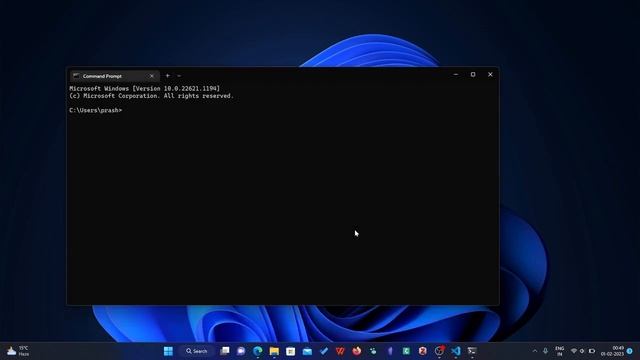The height and width of the screenshot is (360, 640).
Task: Click the Microsoft Corporation copyright line
Action: pos(151,96)
